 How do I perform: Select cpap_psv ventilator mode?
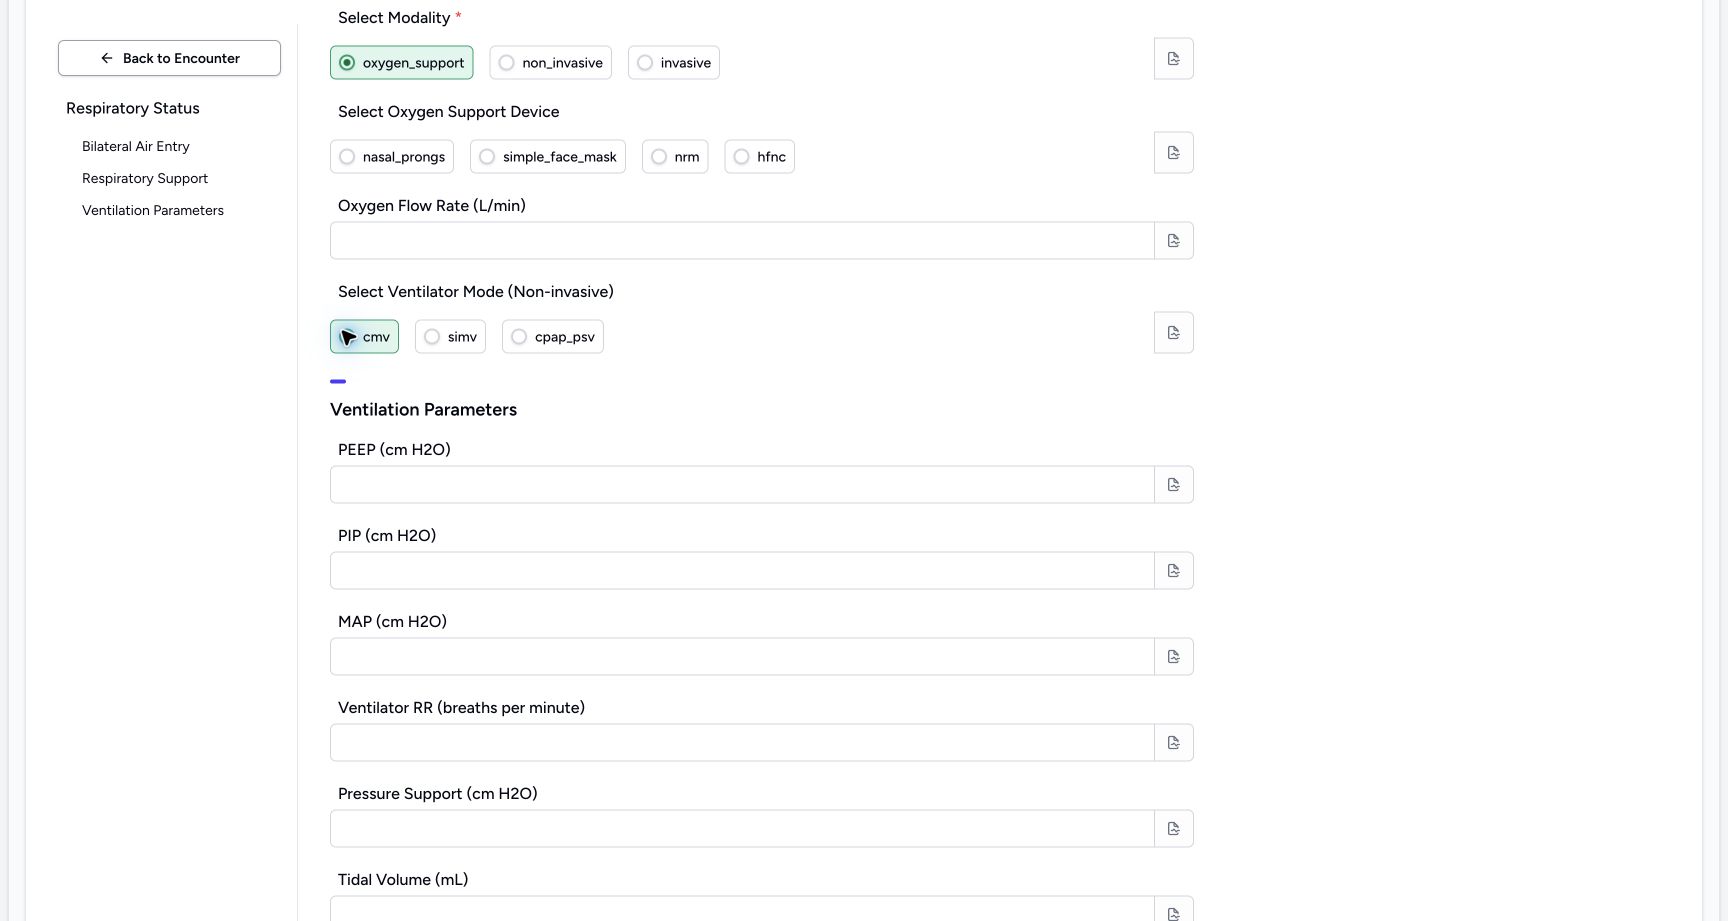click(553, 337)
